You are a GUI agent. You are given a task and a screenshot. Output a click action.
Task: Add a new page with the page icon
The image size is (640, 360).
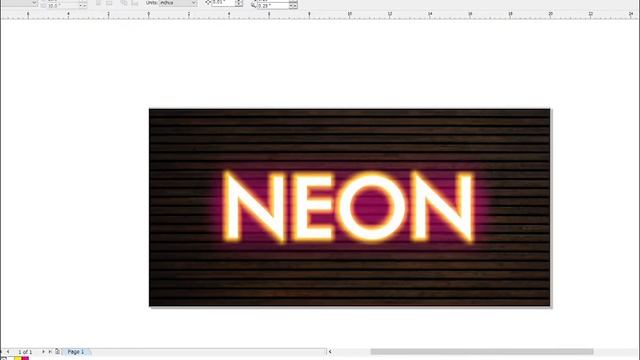(58, 351)
